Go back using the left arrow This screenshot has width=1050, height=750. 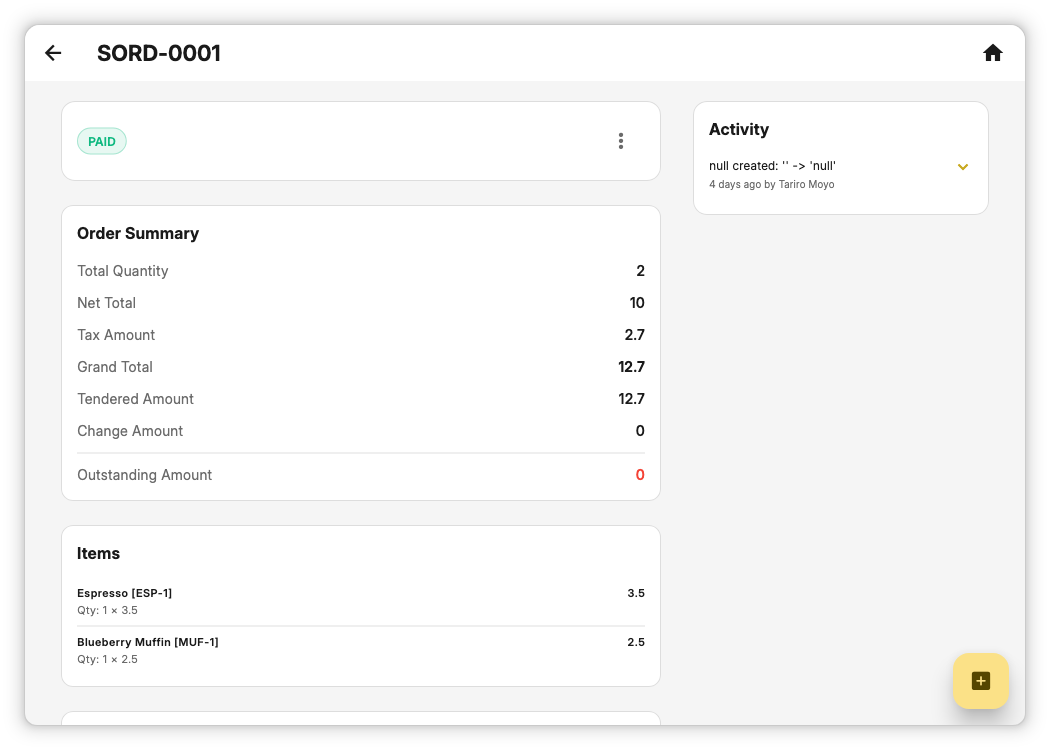pos(53,53)
